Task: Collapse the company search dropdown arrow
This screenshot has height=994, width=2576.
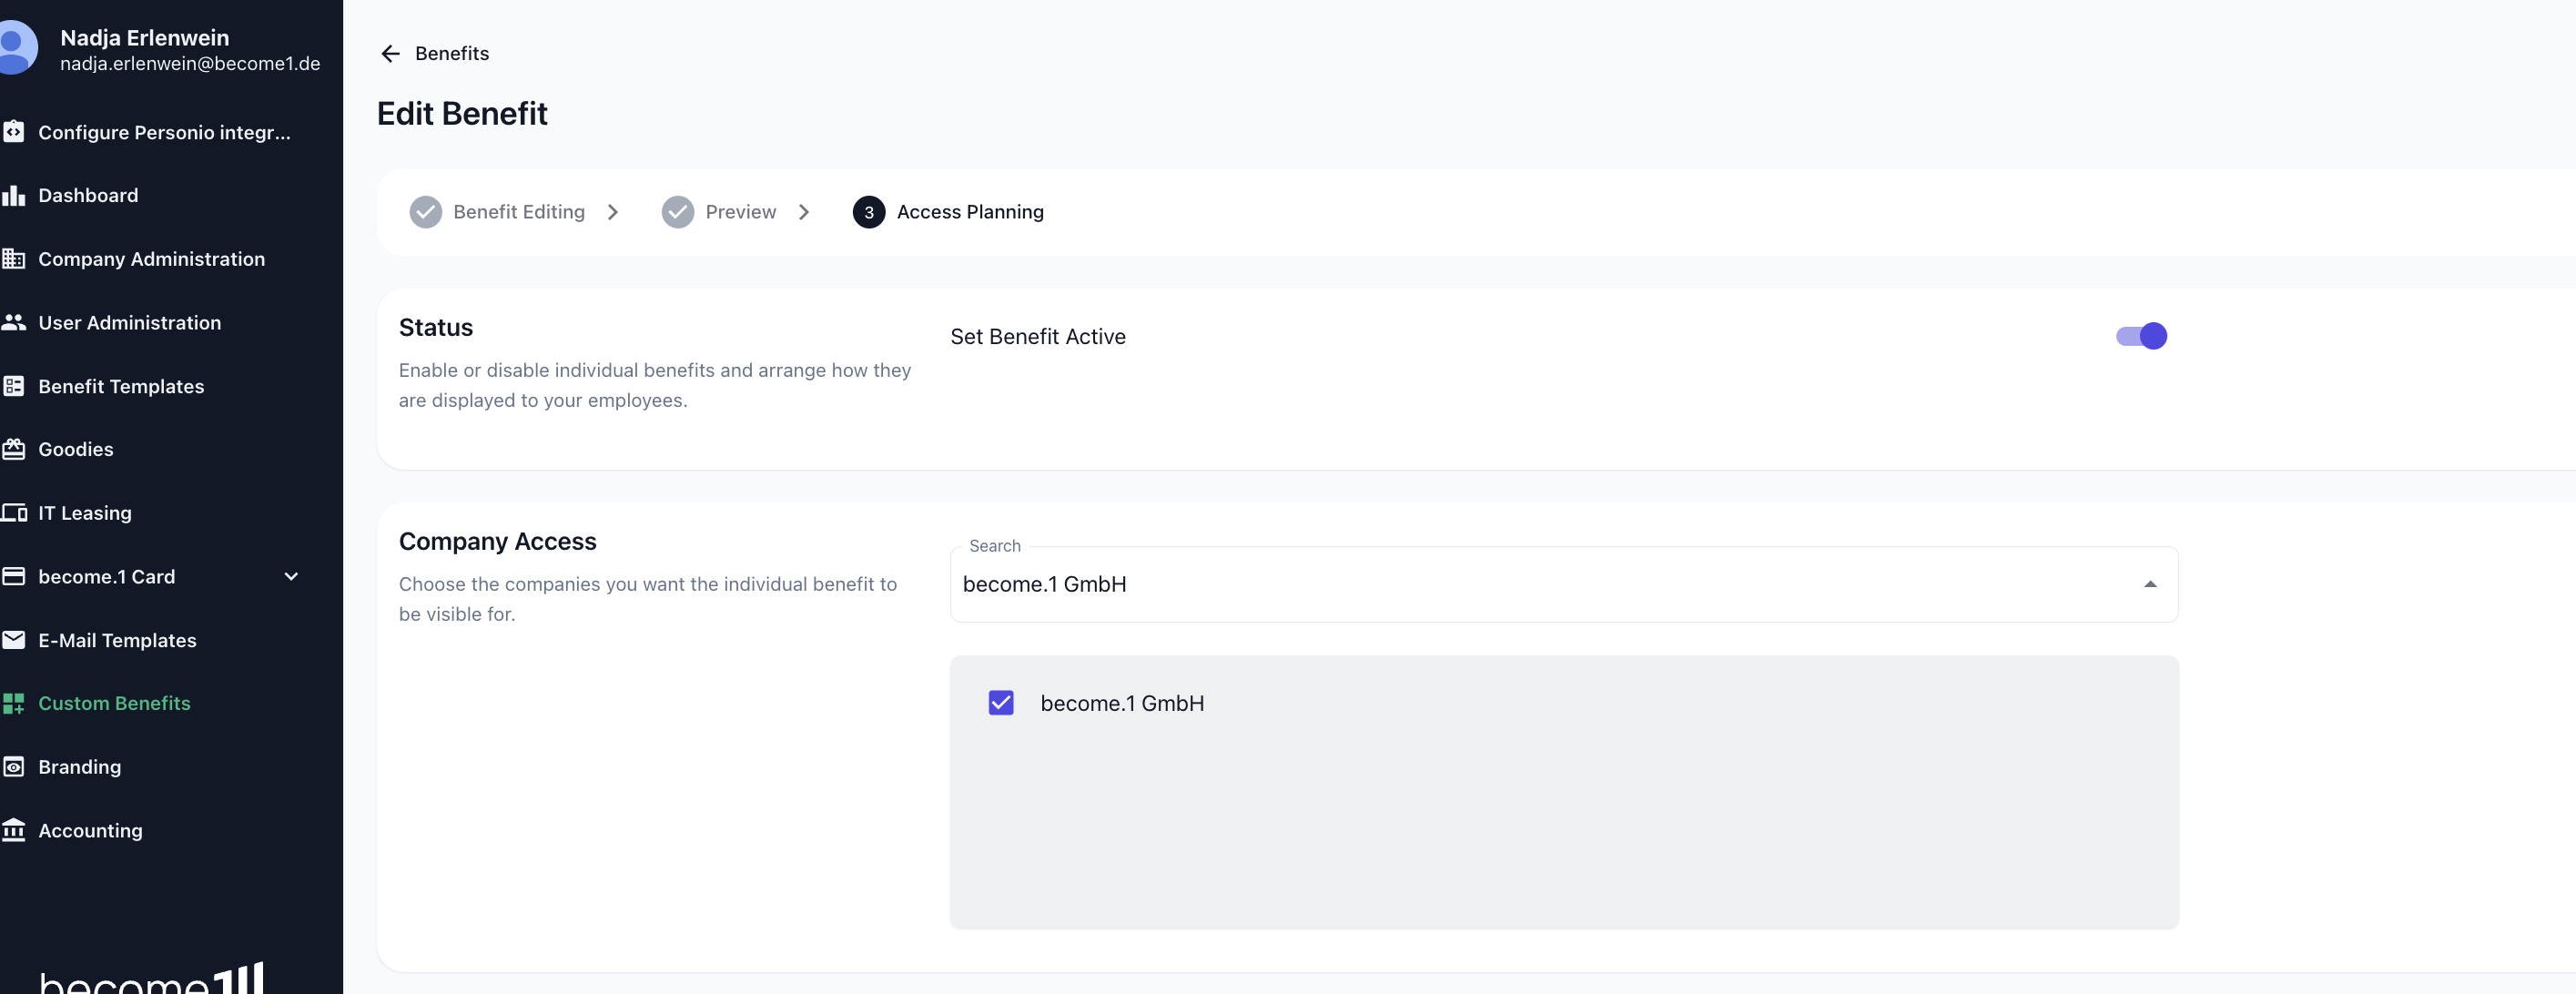Action: point(2150,584)
